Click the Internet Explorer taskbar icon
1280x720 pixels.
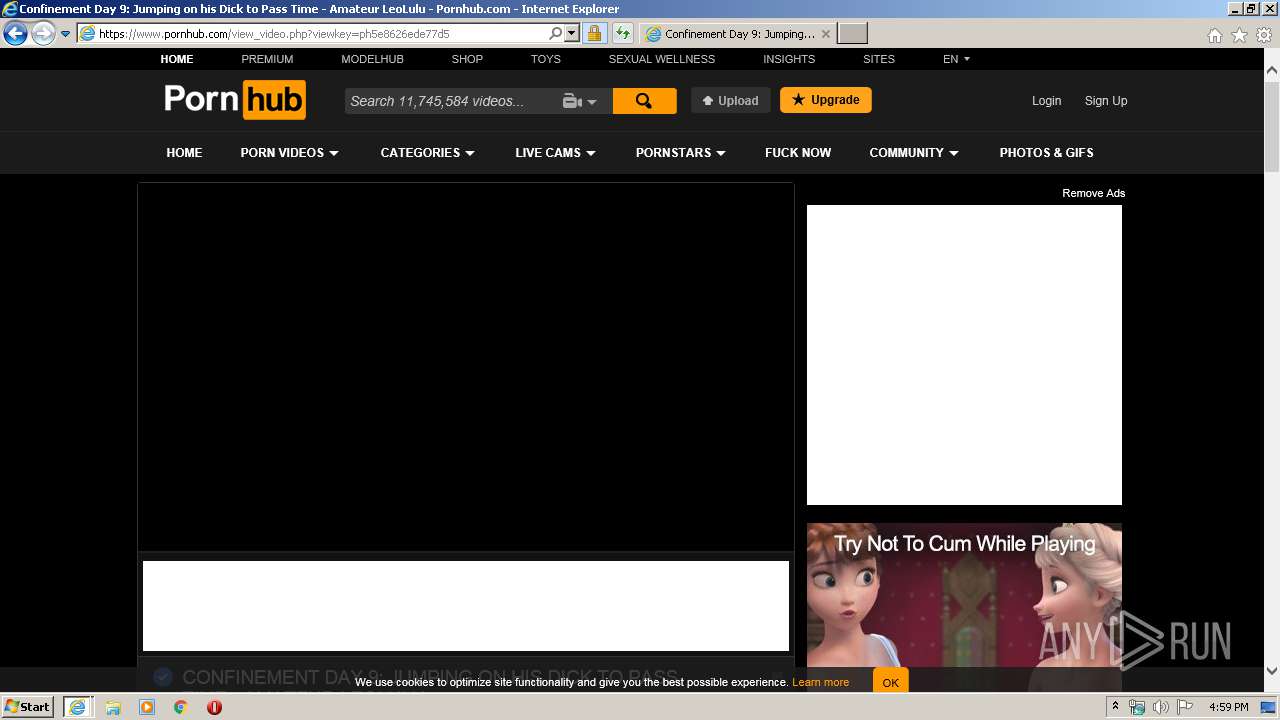coord(77,707)
